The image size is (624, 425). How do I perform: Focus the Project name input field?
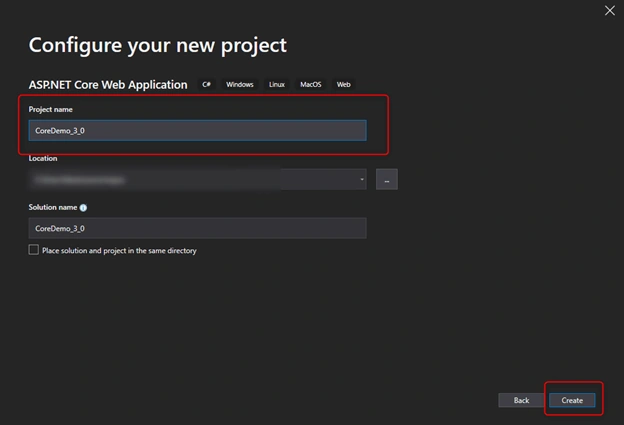tap(197, 131)
